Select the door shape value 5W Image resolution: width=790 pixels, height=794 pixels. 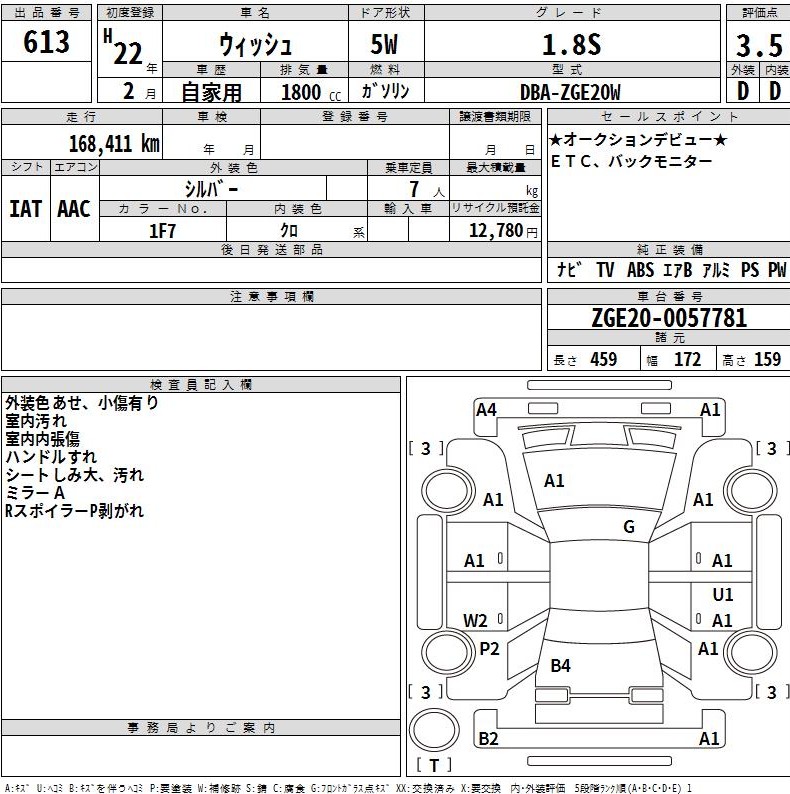384,44
